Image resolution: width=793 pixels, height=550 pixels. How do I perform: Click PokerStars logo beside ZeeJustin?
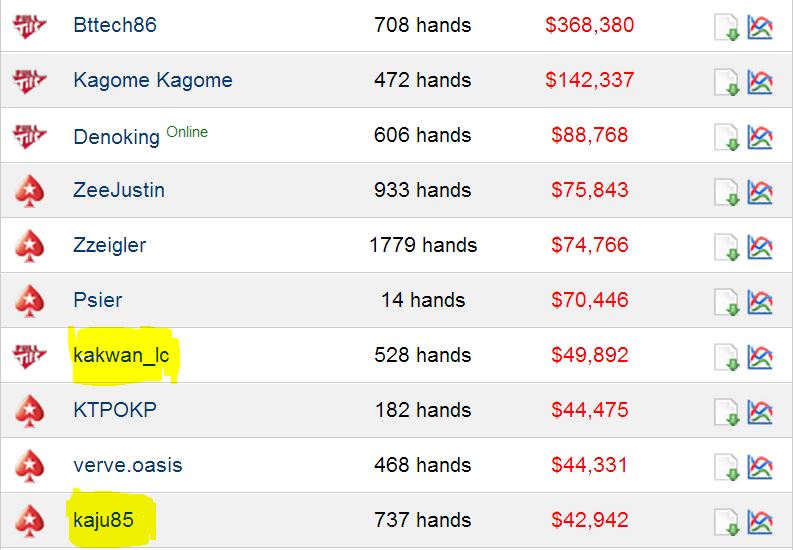(x=29, y=191)
